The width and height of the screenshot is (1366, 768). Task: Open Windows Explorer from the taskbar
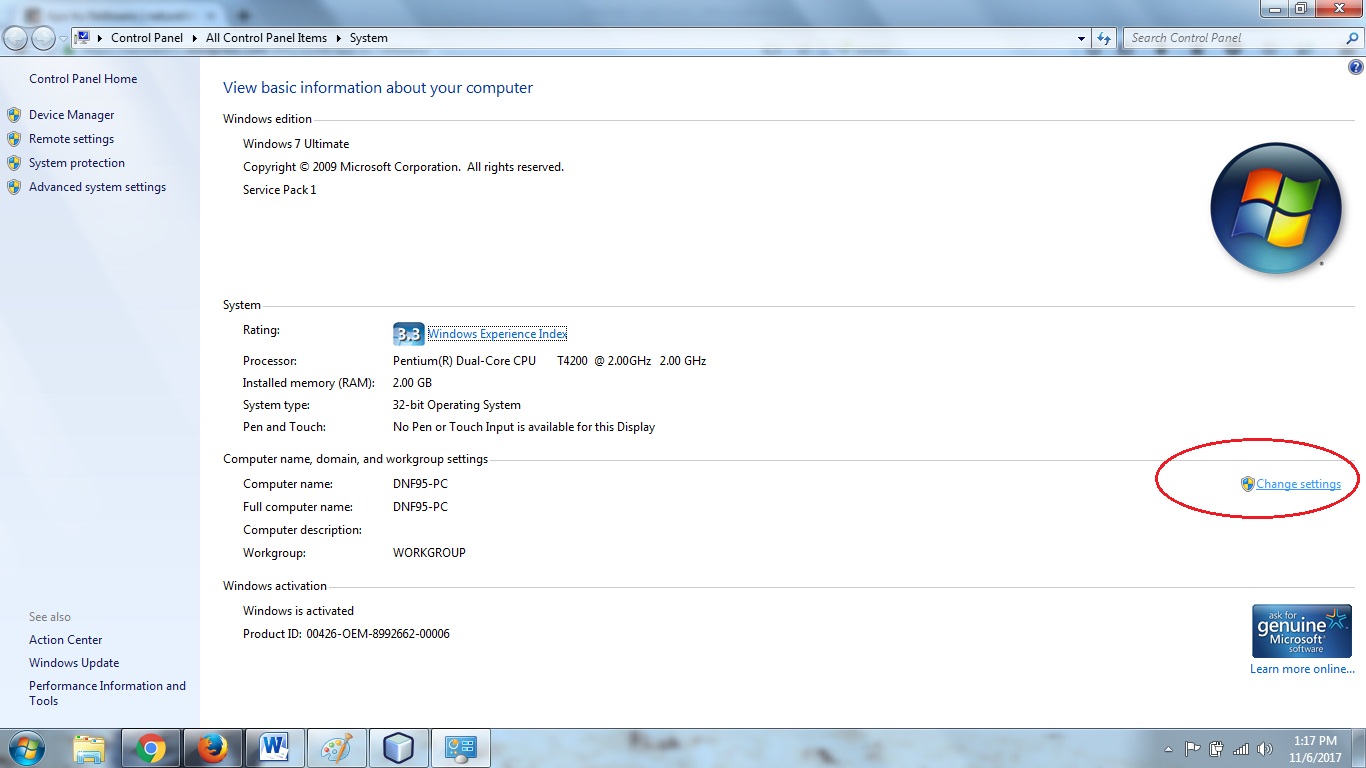(x=89, y=748)
